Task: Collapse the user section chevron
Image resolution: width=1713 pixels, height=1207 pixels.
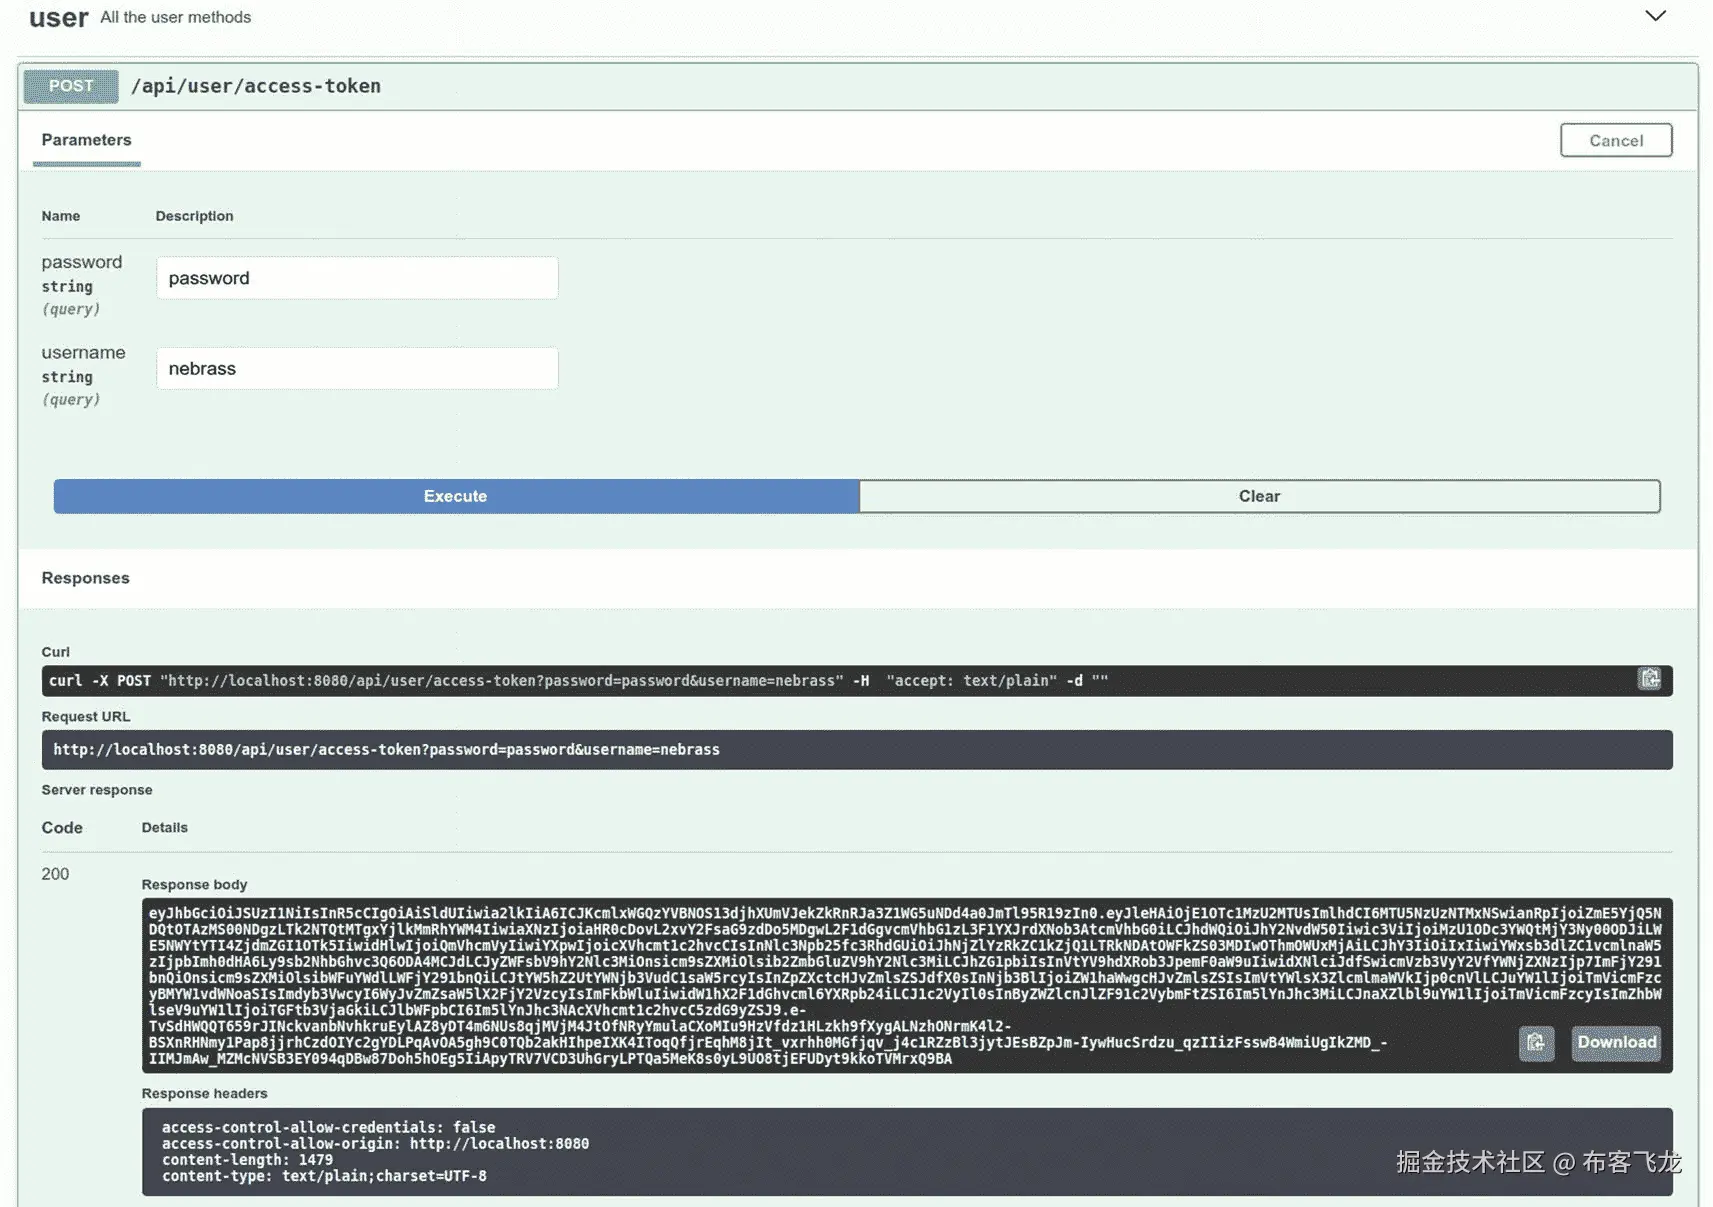Action: 1656,16
